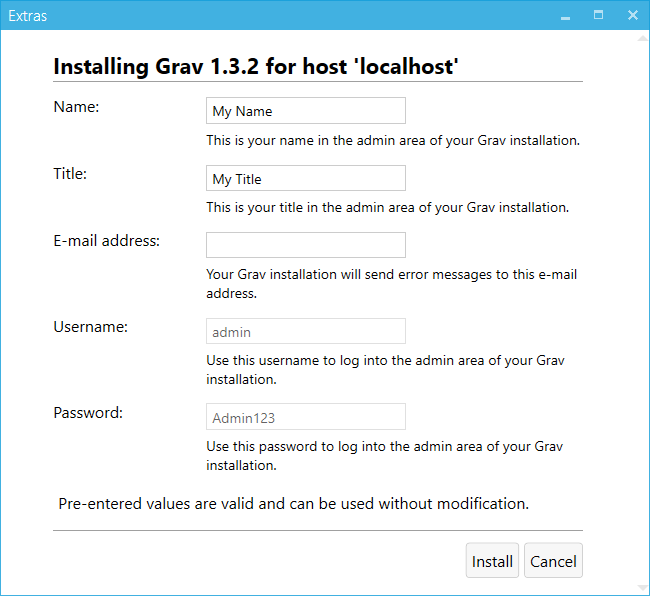The height and width of the screenshot is (598, 653).
Task: Select the Title input field
Action: (307, 179)
